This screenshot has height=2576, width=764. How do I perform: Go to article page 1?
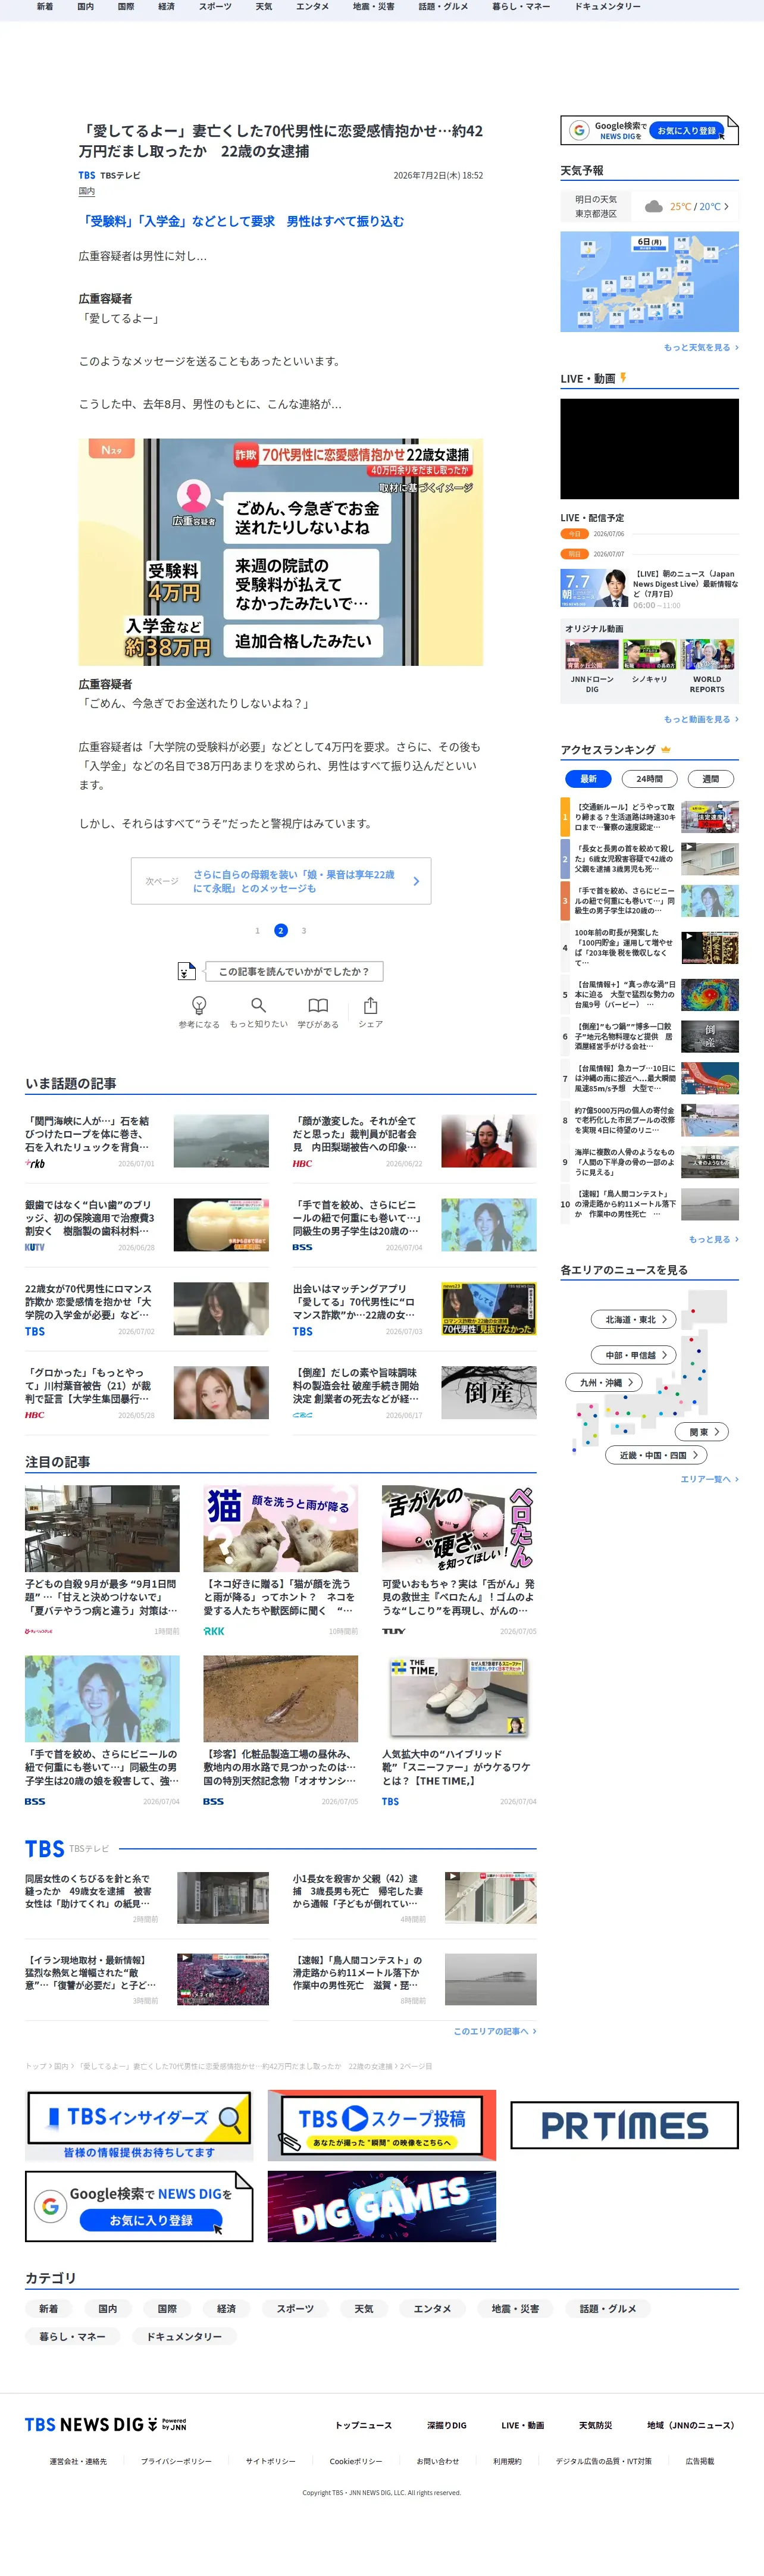pos(257,930)
